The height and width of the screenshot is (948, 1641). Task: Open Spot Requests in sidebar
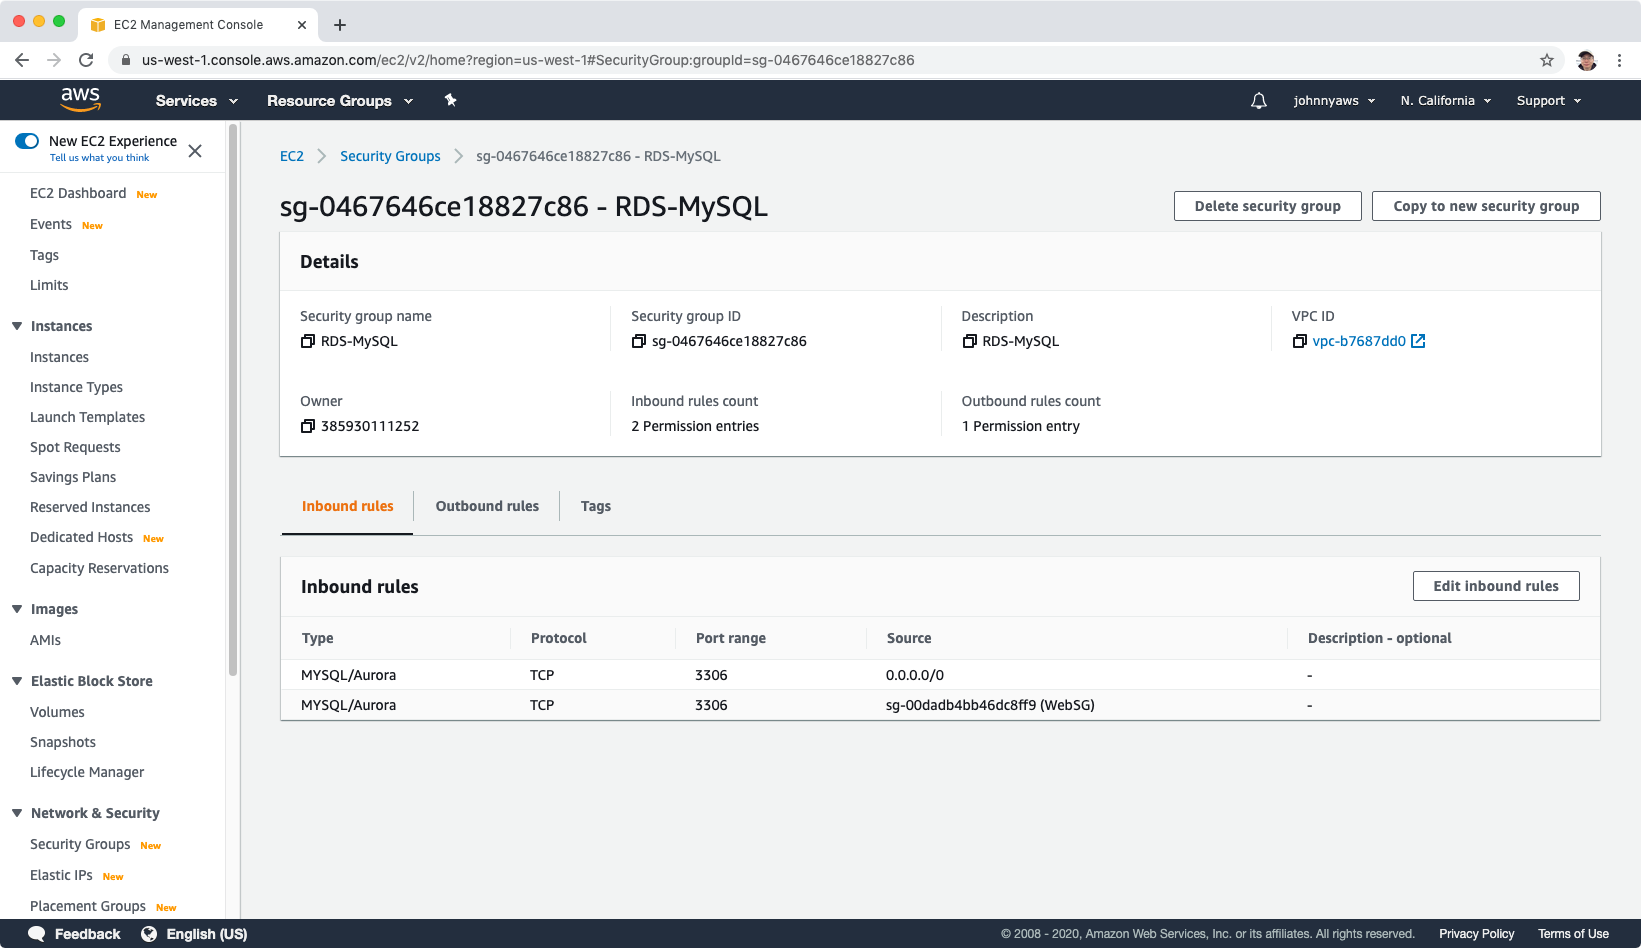75,447
